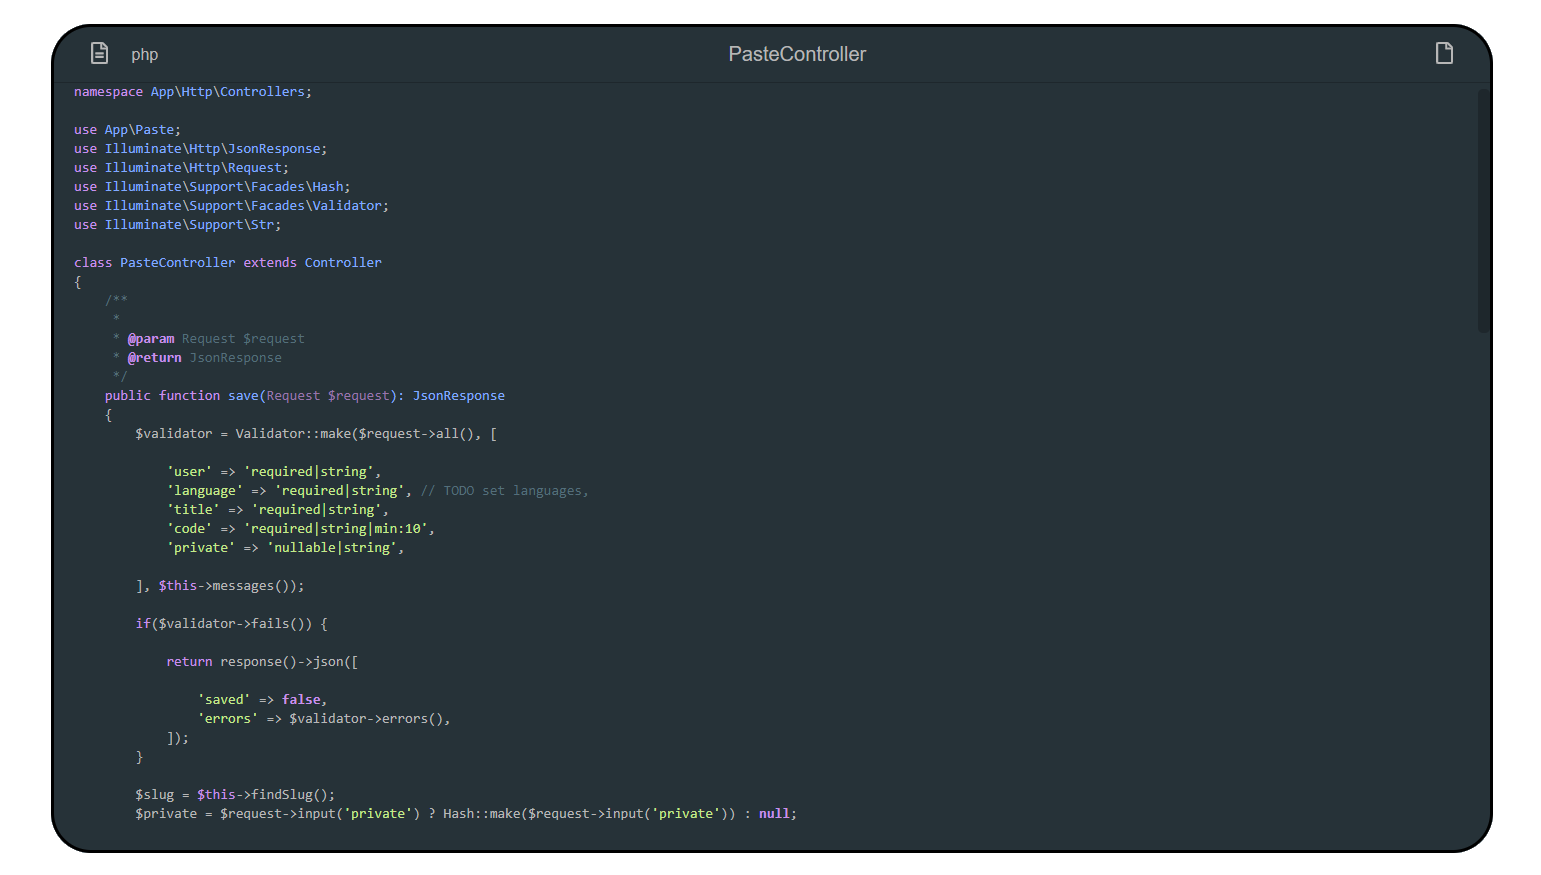Click the $slug = $this->findSlug() line

tap(235, 795)
